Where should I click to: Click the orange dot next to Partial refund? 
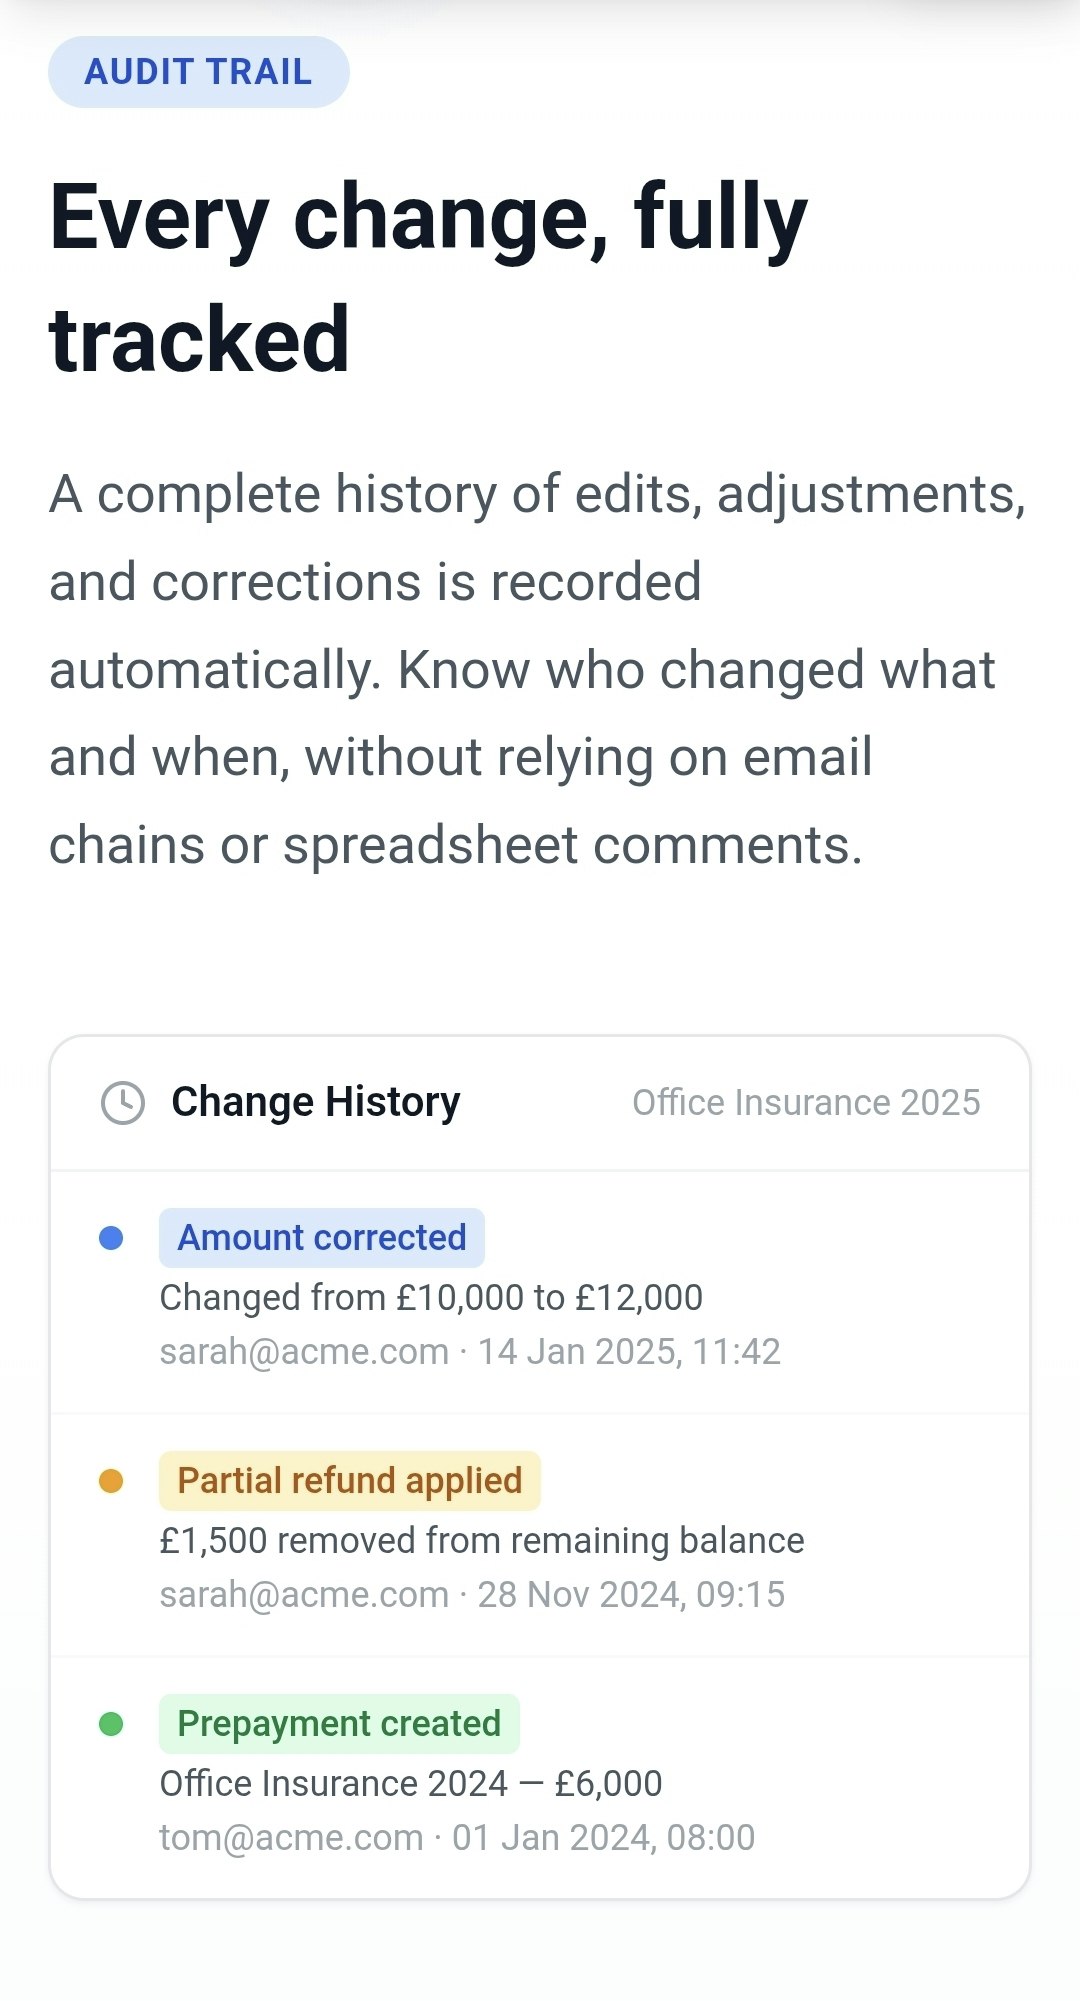coord(111,1481)
